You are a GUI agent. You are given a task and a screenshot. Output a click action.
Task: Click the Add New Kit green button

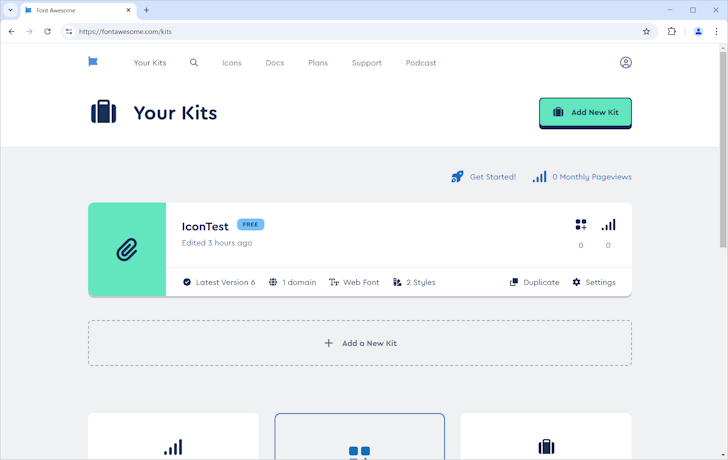click(x=585, y=112)
